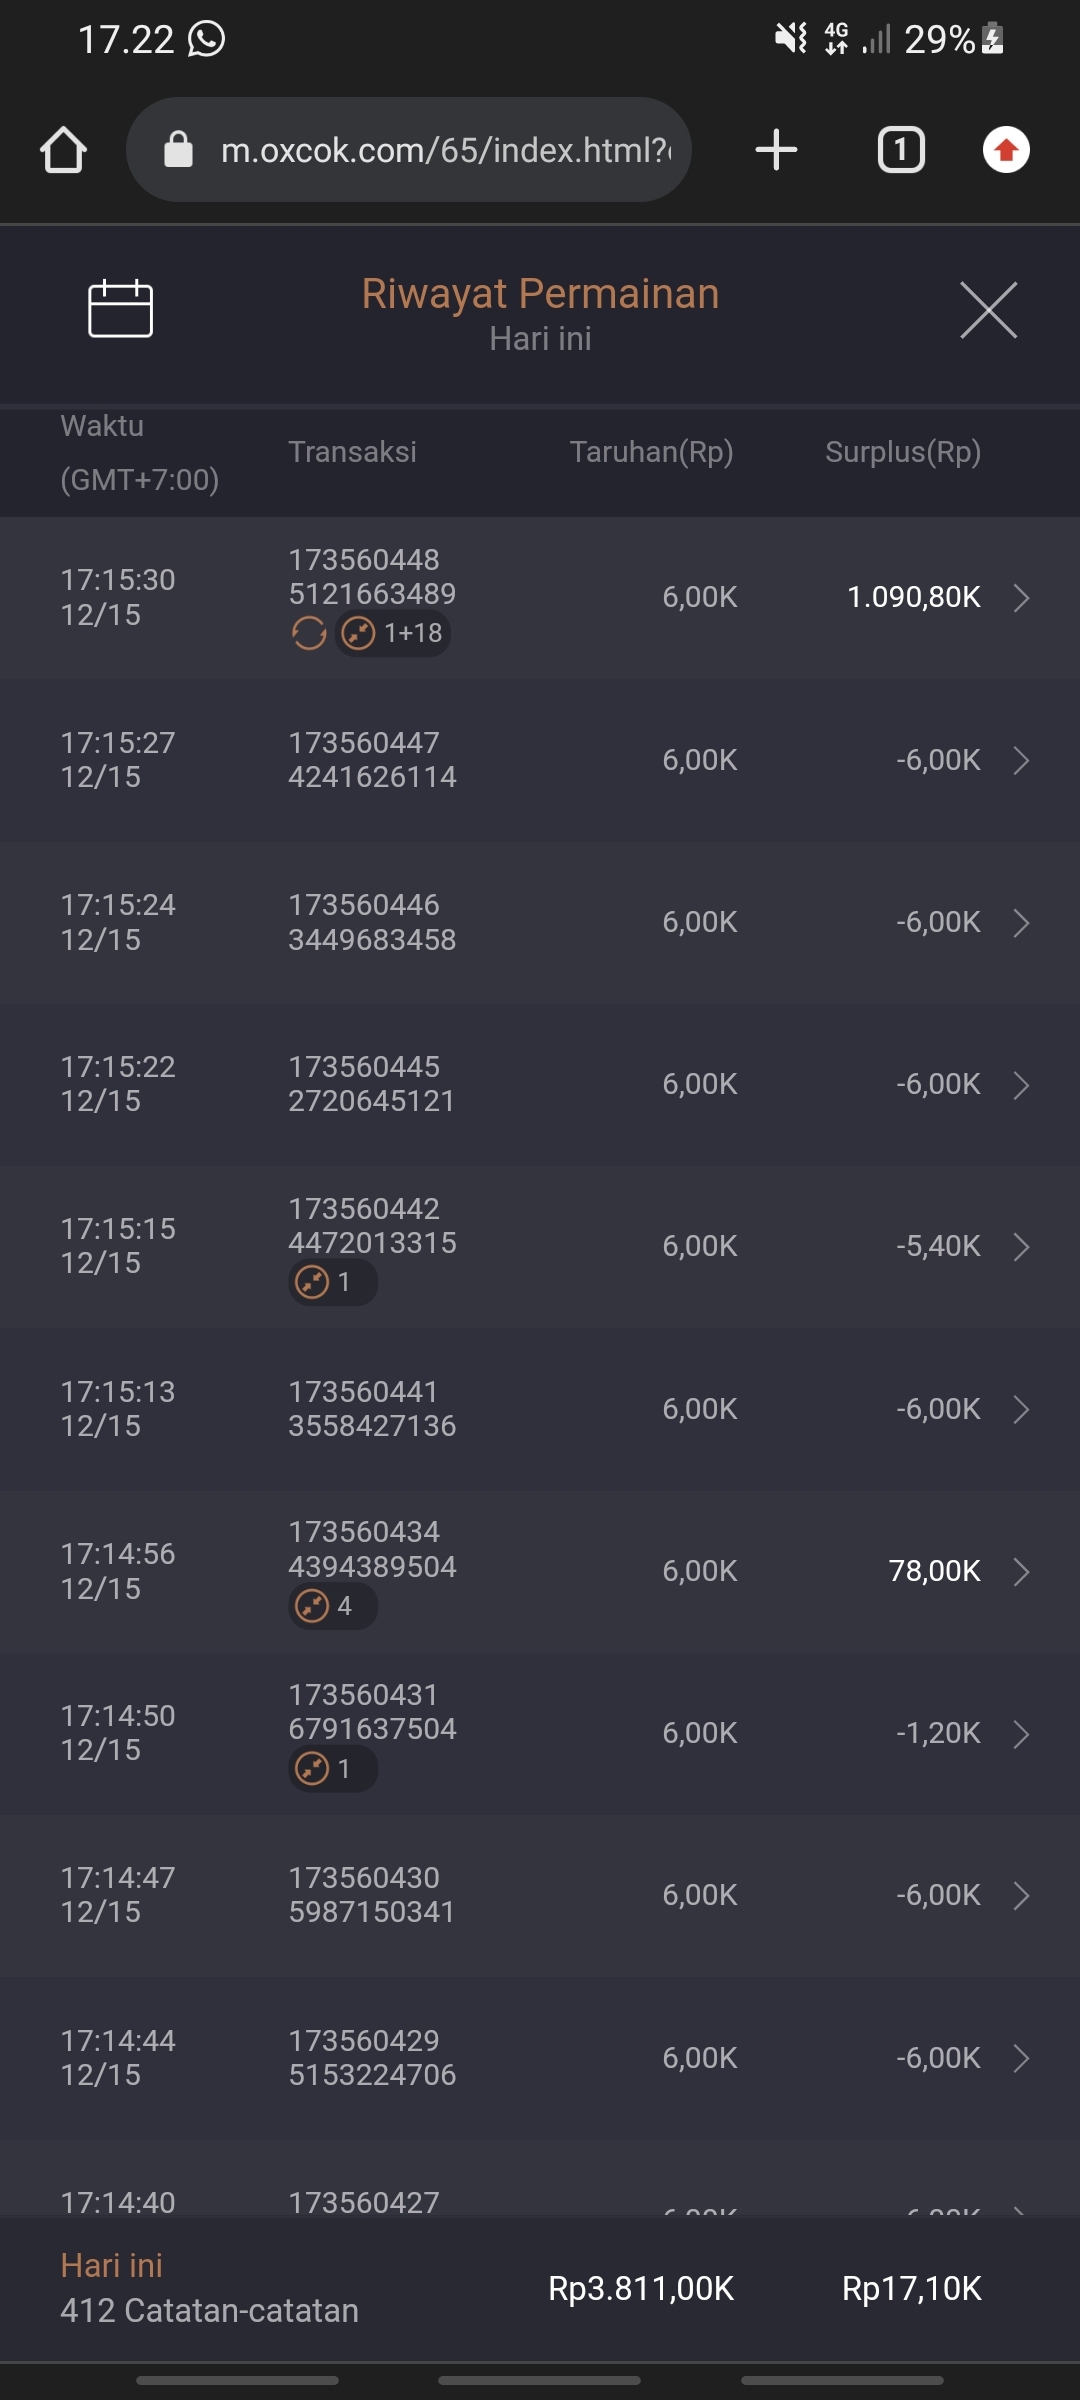Expand the 78,00K surplus record chevron

[1021, 1572]
